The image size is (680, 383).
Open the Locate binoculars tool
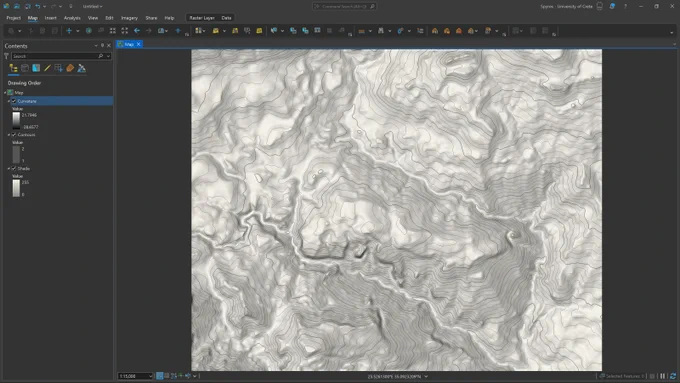click(x=381, y=31)
